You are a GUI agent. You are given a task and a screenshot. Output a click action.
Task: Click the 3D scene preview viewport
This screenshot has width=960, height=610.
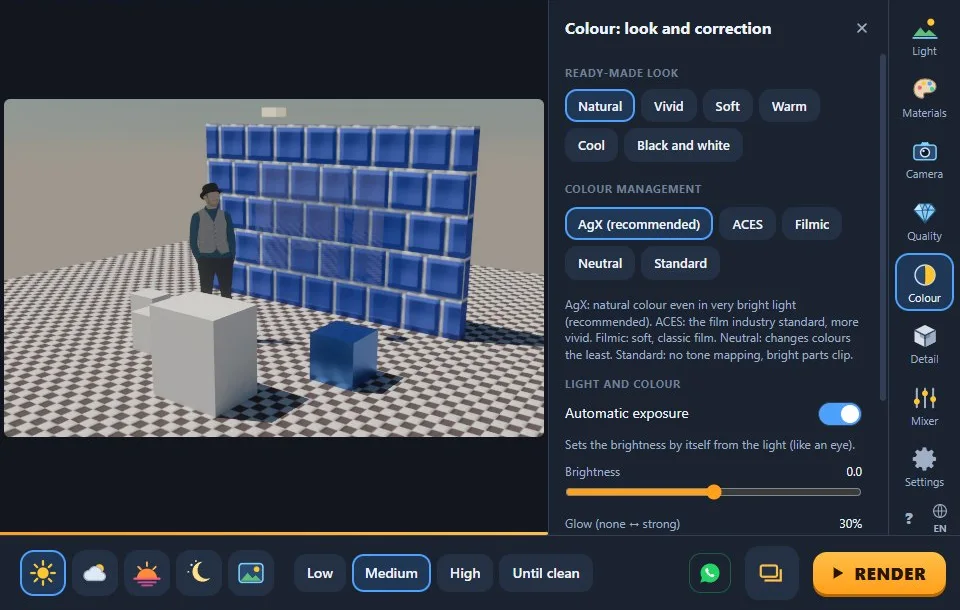click(x=274, y=268)
